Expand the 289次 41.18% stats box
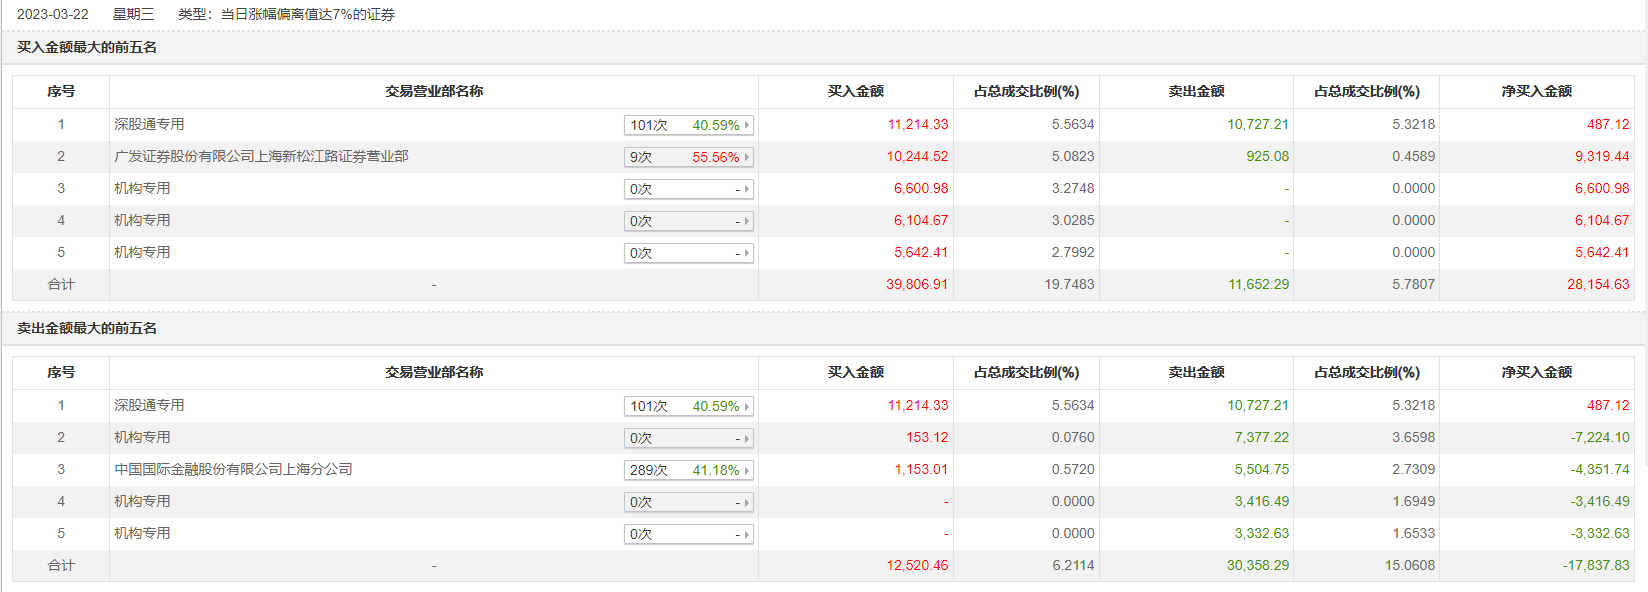The height and width of the screenshot is (592, 1648). [688, 470]
